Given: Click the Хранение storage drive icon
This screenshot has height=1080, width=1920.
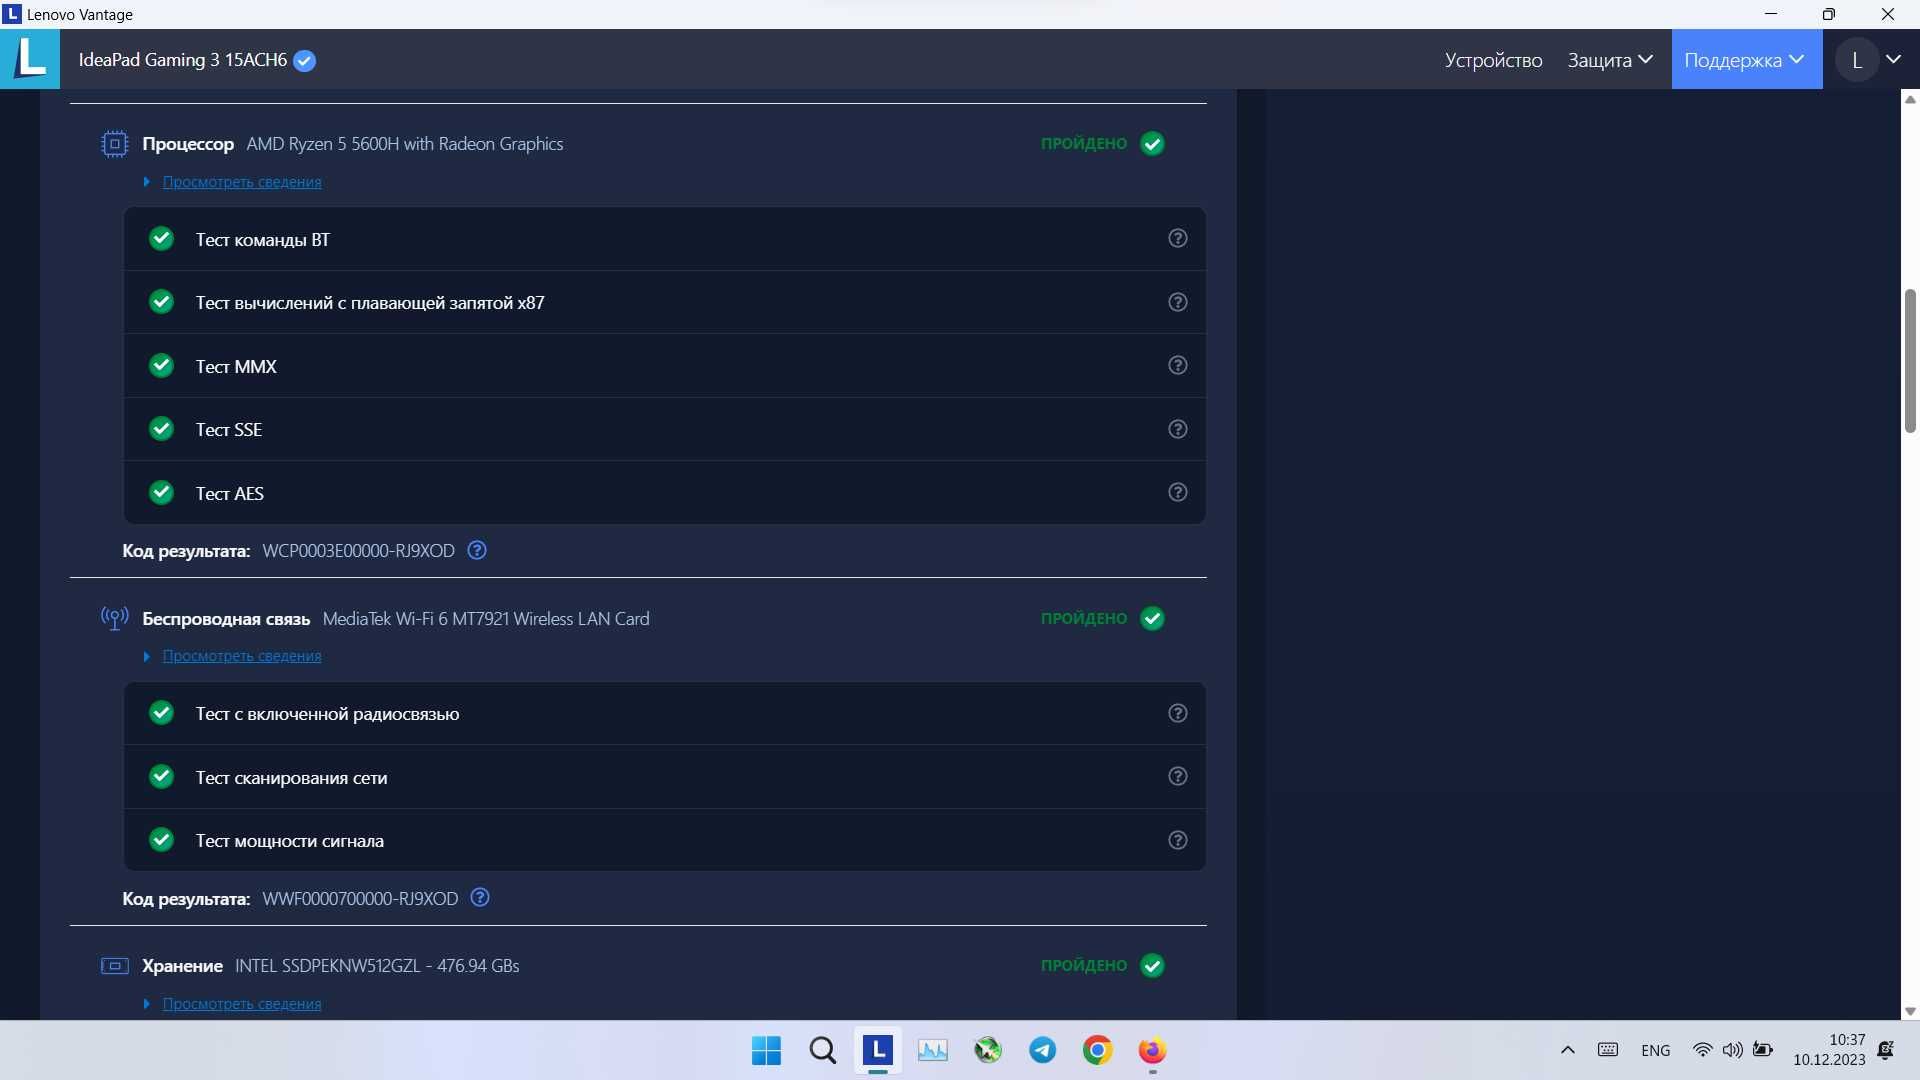Looking at the screenshot, I should 115,966.
